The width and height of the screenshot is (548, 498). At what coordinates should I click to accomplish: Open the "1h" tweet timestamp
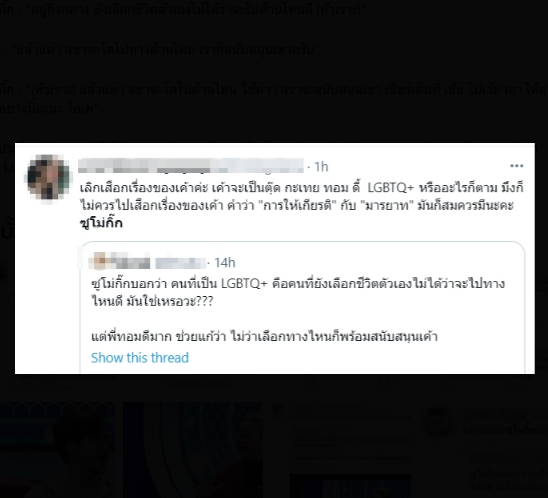point(321,167)
